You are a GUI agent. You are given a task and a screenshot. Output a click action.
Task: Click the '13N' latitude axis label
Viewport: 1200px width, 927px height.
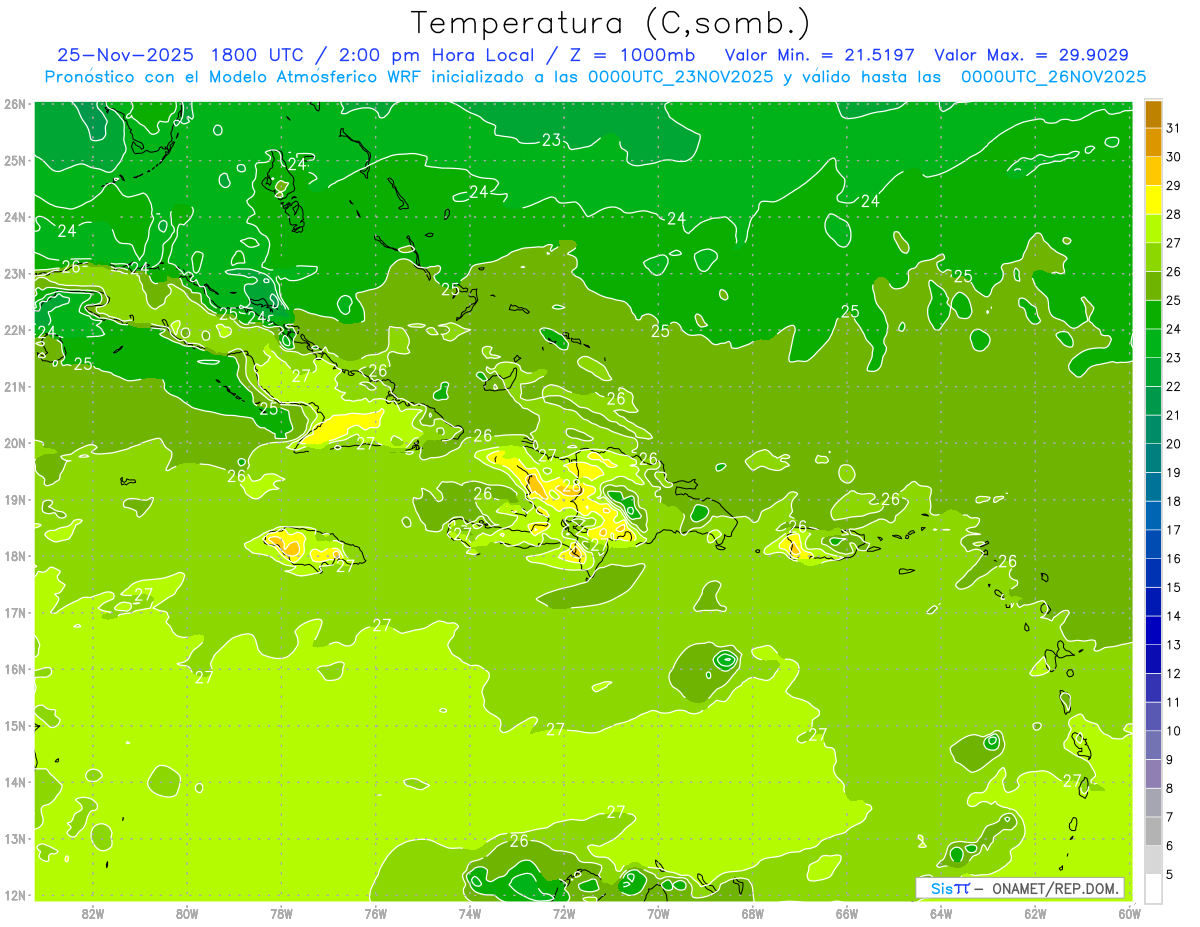[15, 838]
